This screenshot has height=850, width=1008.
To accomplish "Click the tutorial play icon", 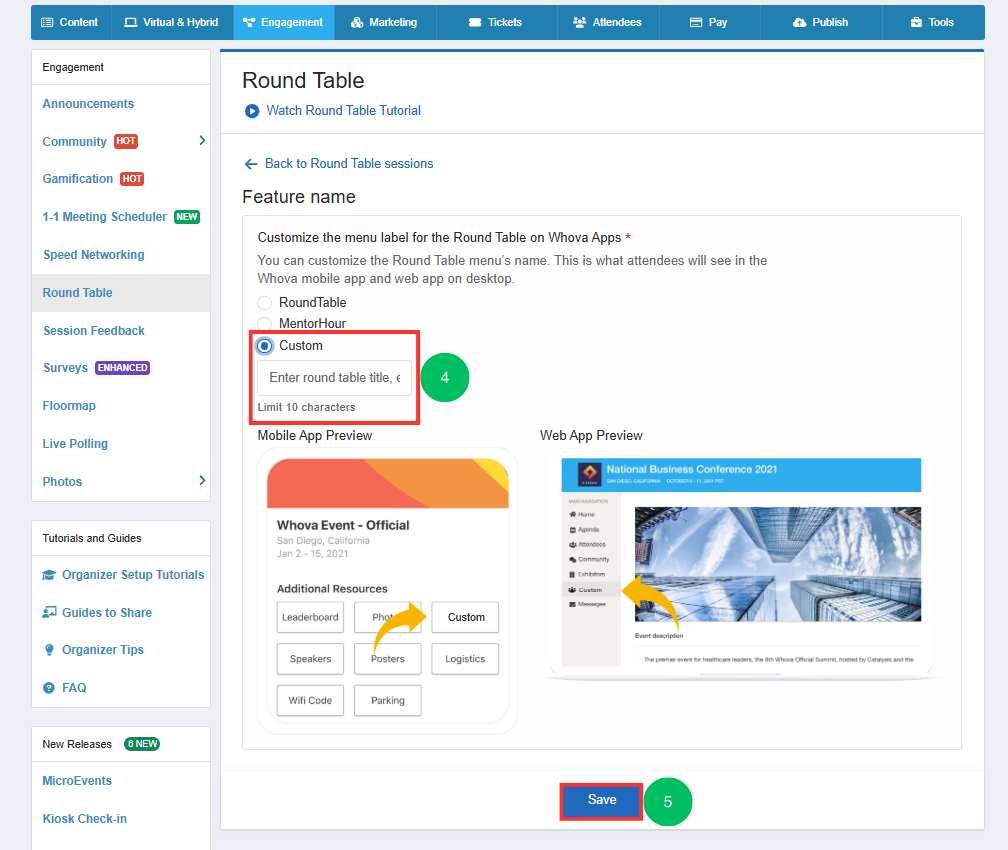I will click(x=251, y=111).
